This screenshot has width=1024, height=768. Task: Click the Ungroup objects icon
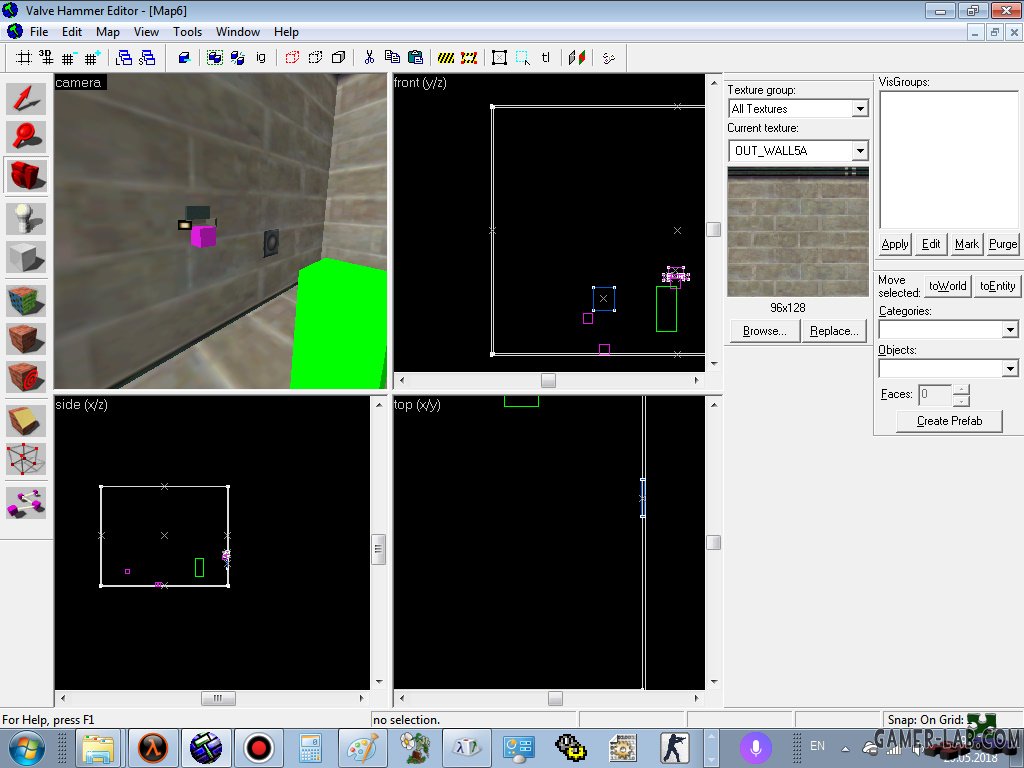click(238, 58)
